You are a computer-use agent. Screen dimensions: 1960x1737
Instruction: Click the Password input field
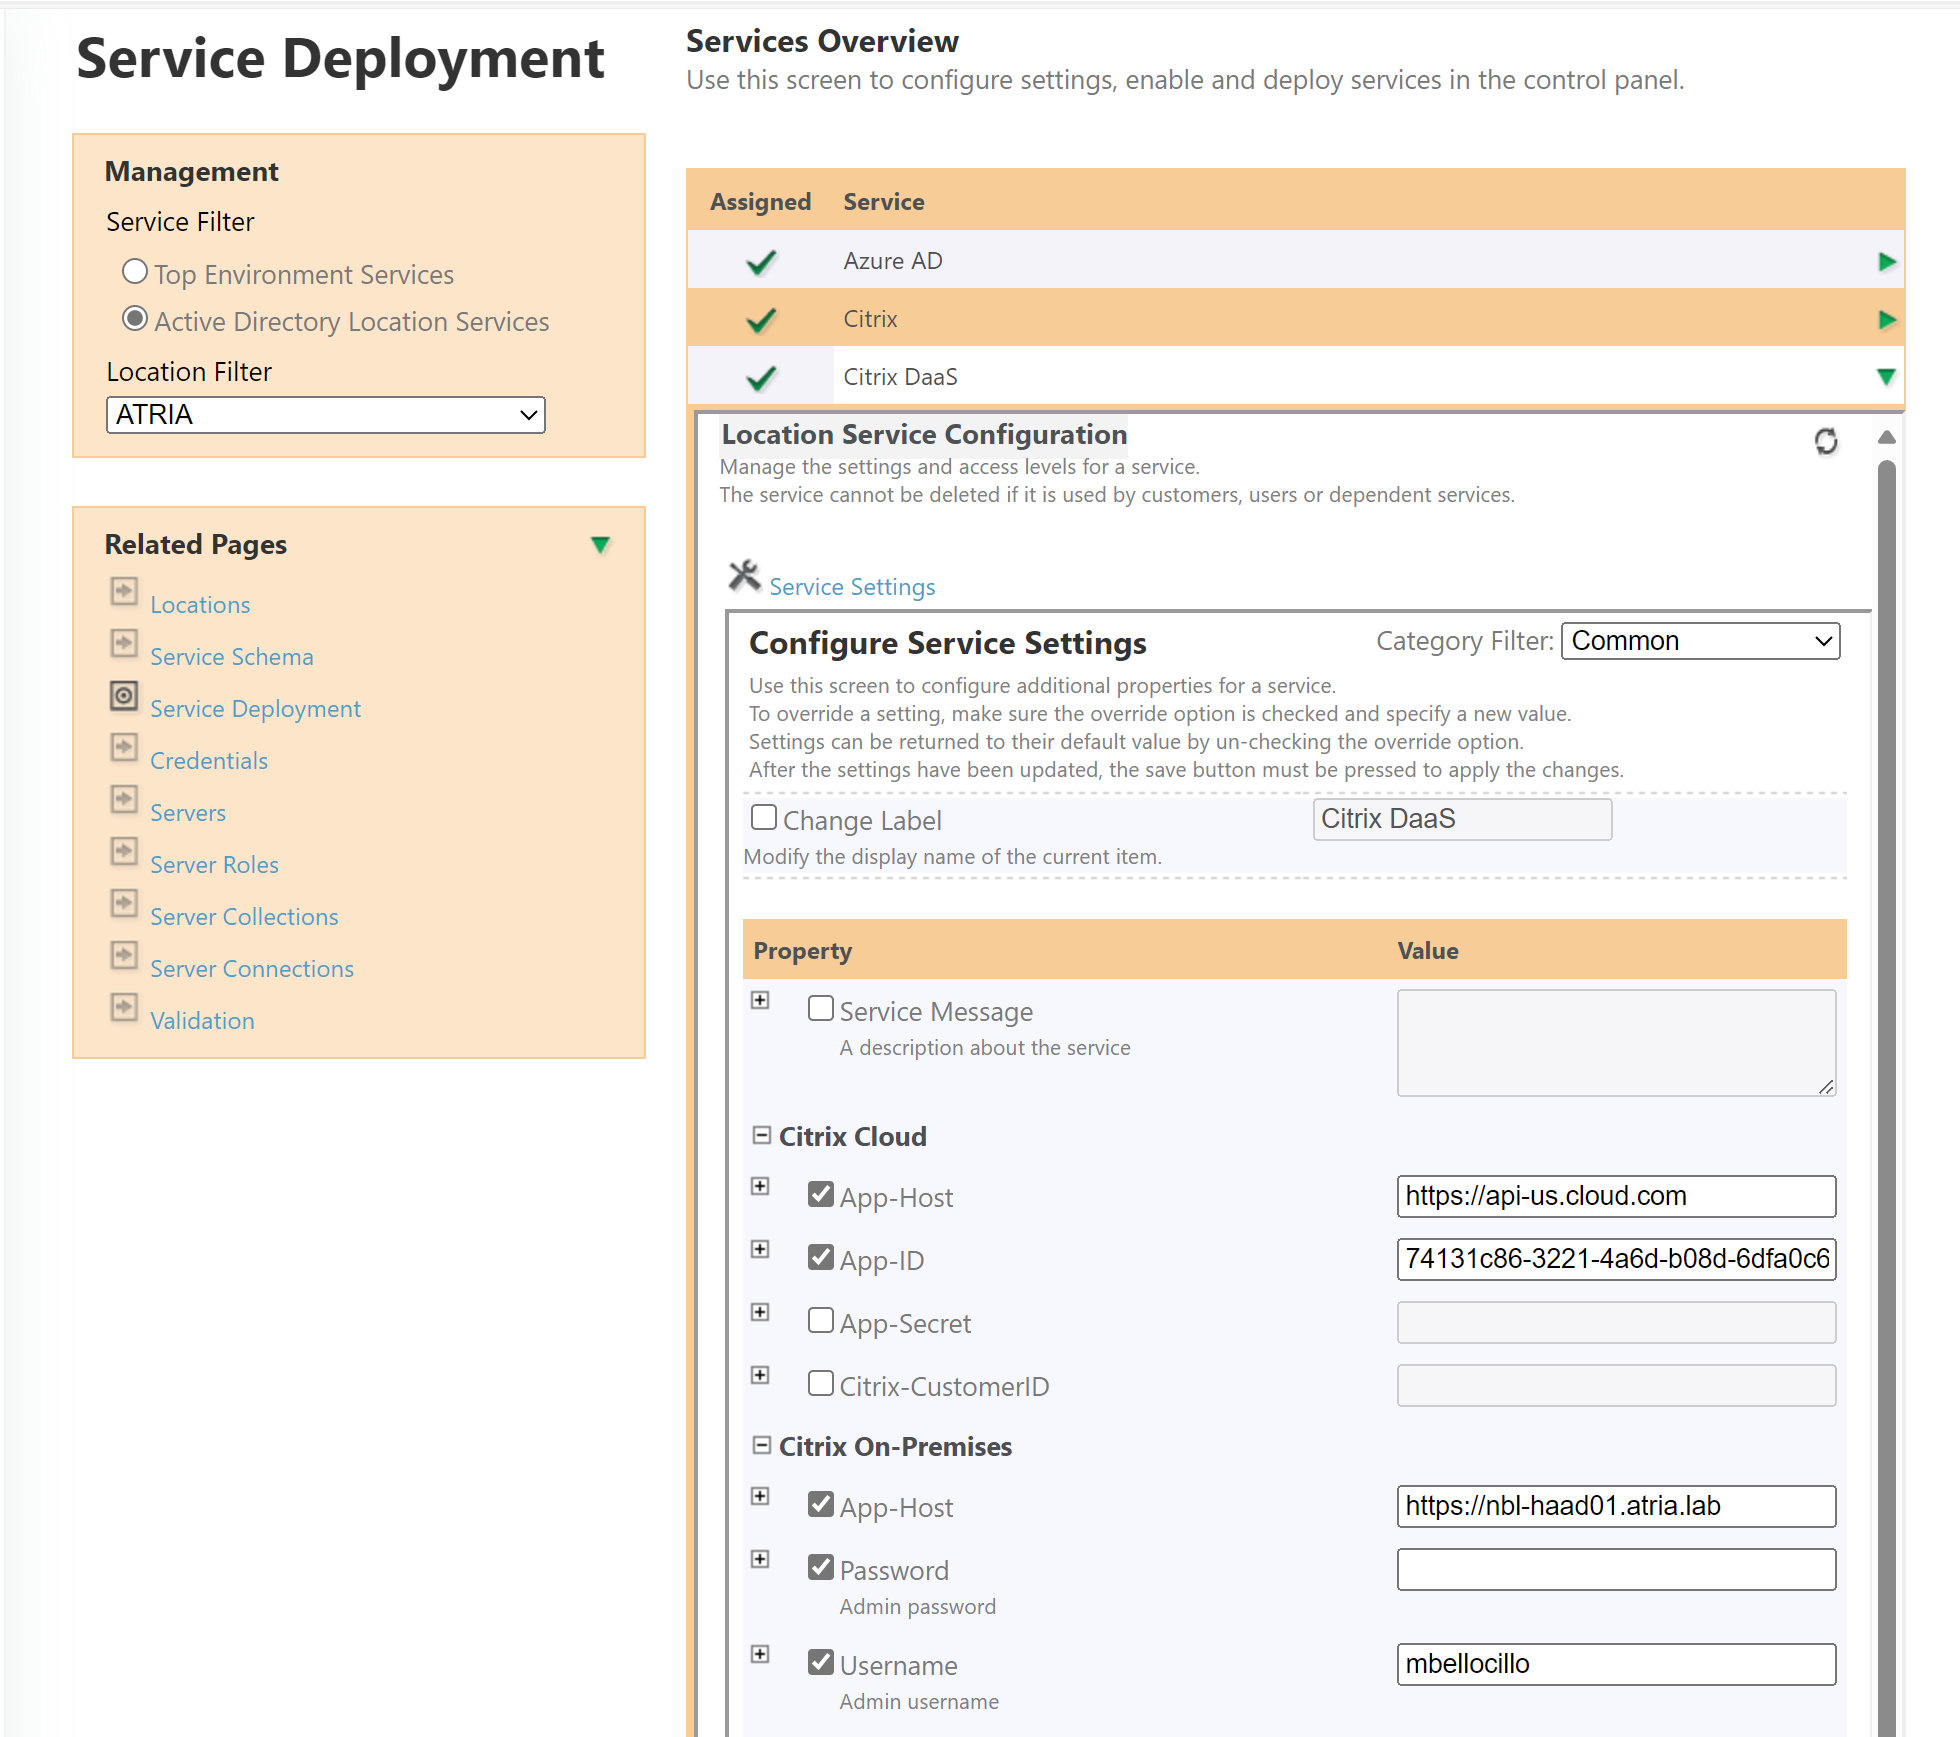[1616, 1569]
